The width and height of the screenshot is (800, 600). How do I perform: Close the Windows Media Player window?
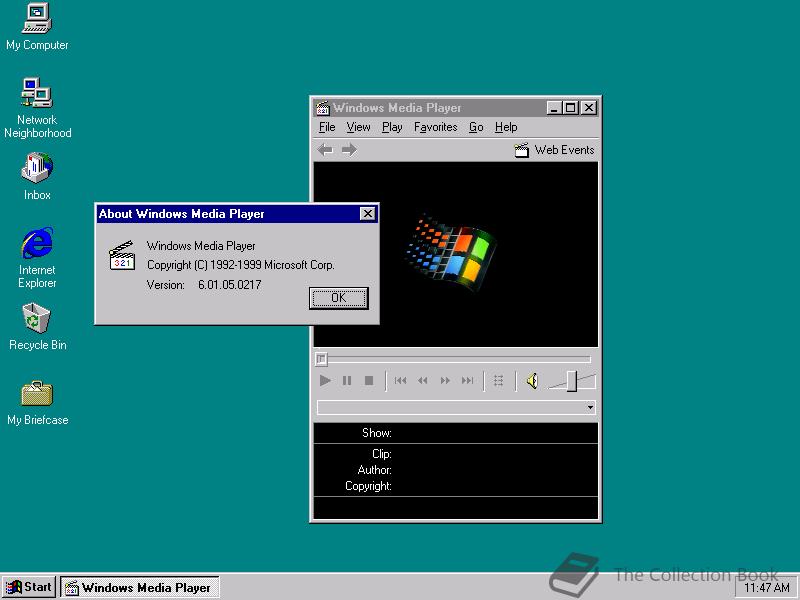pos(589,108)
